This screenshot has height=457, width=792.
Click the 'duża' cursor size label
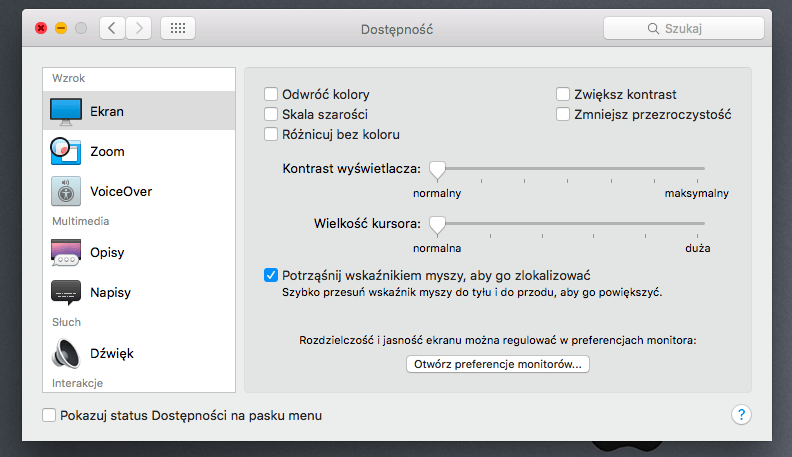698,248
